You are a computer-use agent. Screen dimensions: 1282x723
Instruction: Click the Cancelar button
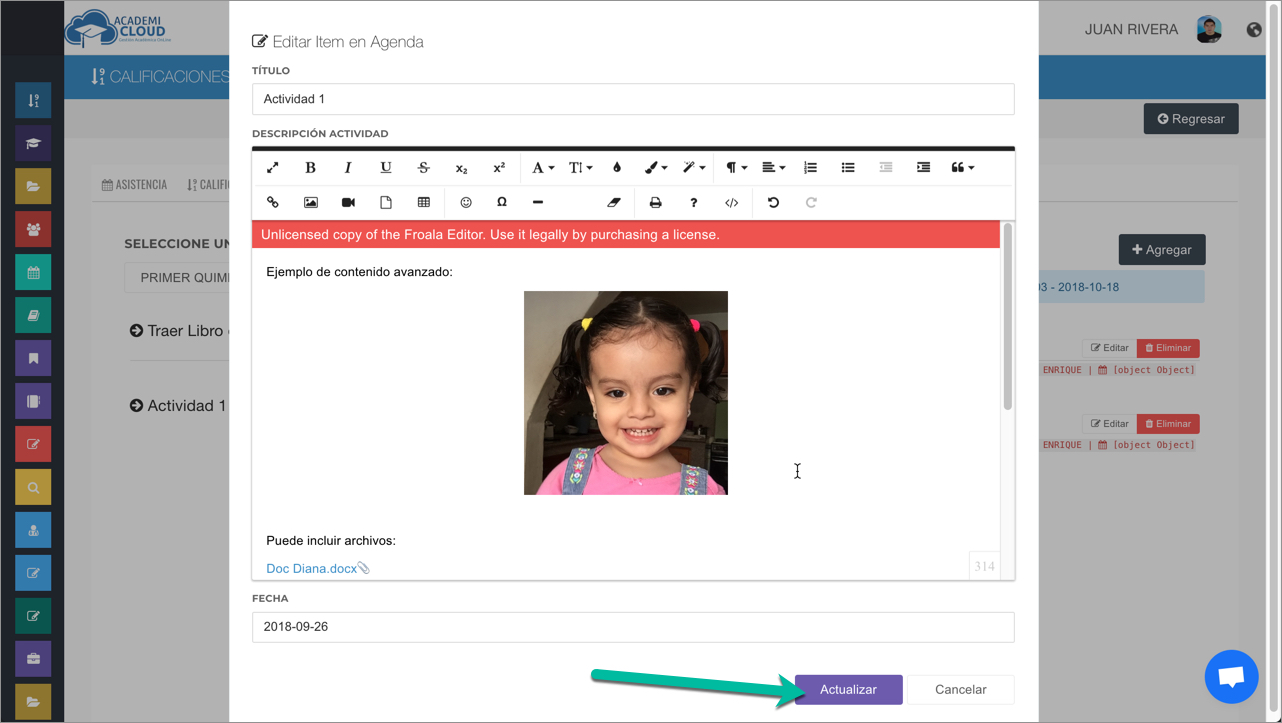[x=961, y=690]
